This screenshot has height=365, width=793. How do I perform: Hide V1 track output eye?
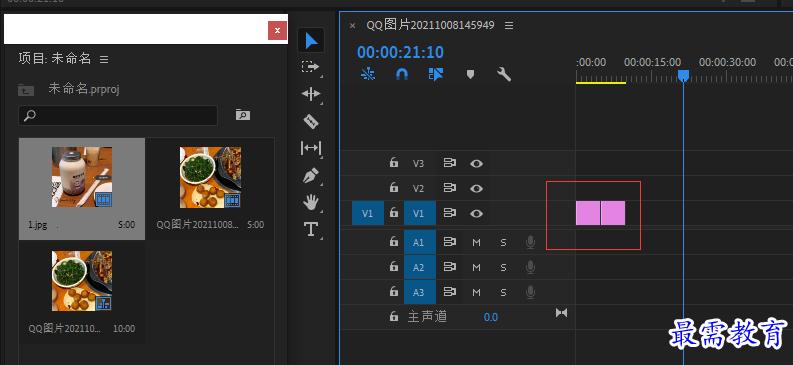pyautogui.click(x=476, y=213)
